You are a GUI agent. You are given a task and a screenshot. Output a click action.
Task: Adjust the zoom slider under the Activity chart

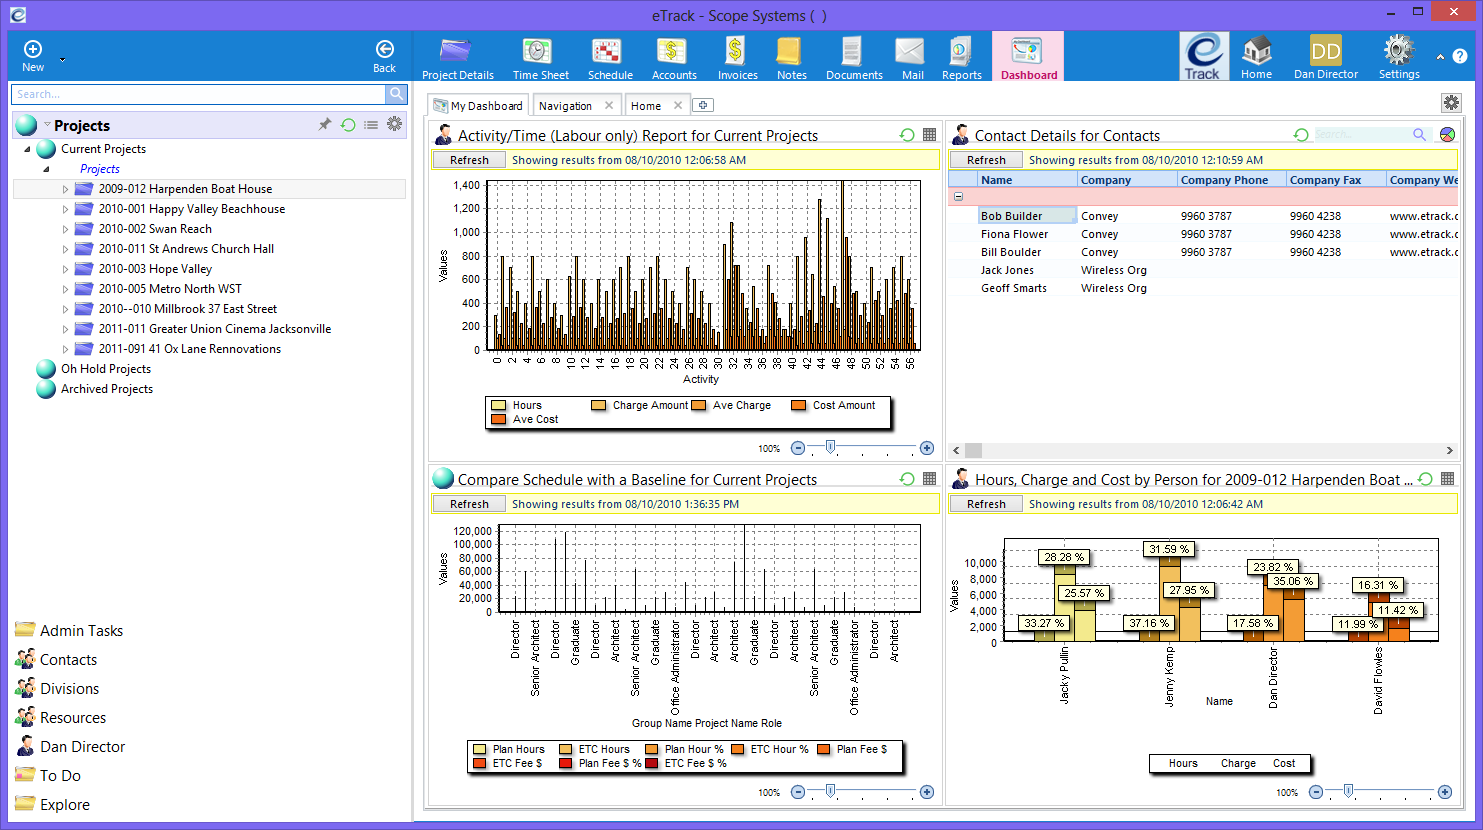[831, 448]
